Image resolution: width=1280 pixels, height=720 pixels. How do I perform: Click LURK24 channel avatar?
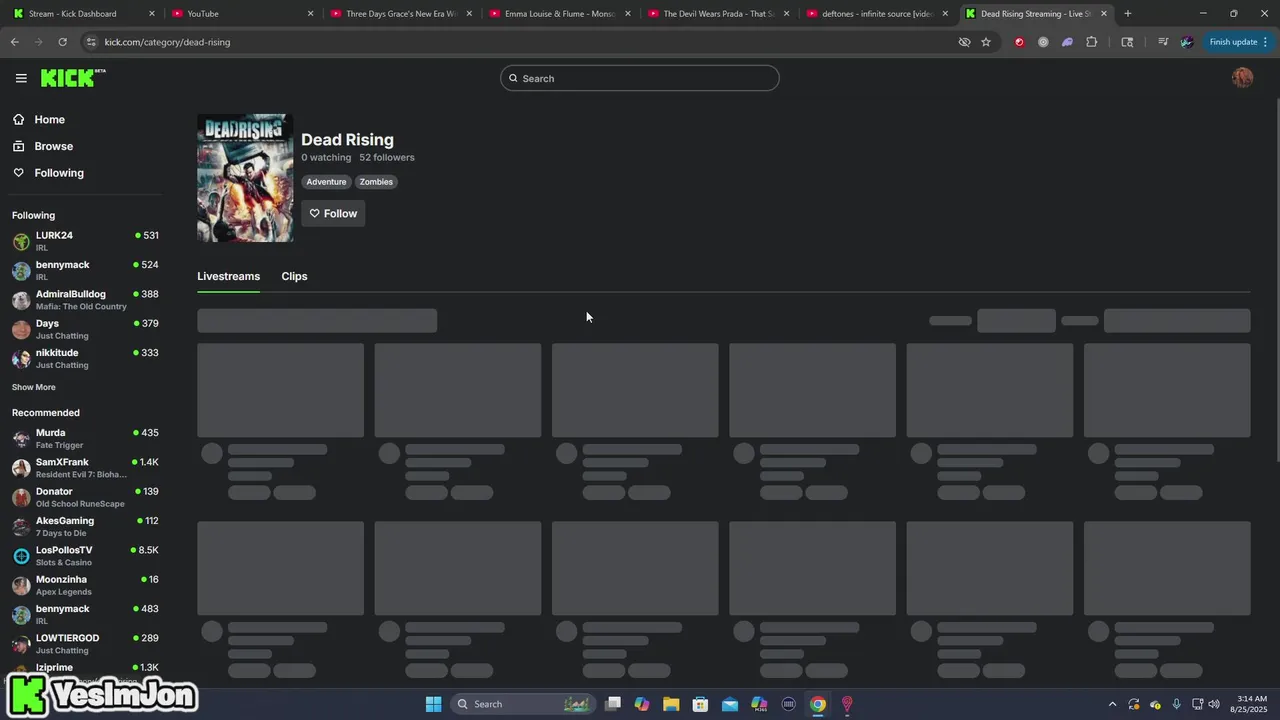(21, 242)
